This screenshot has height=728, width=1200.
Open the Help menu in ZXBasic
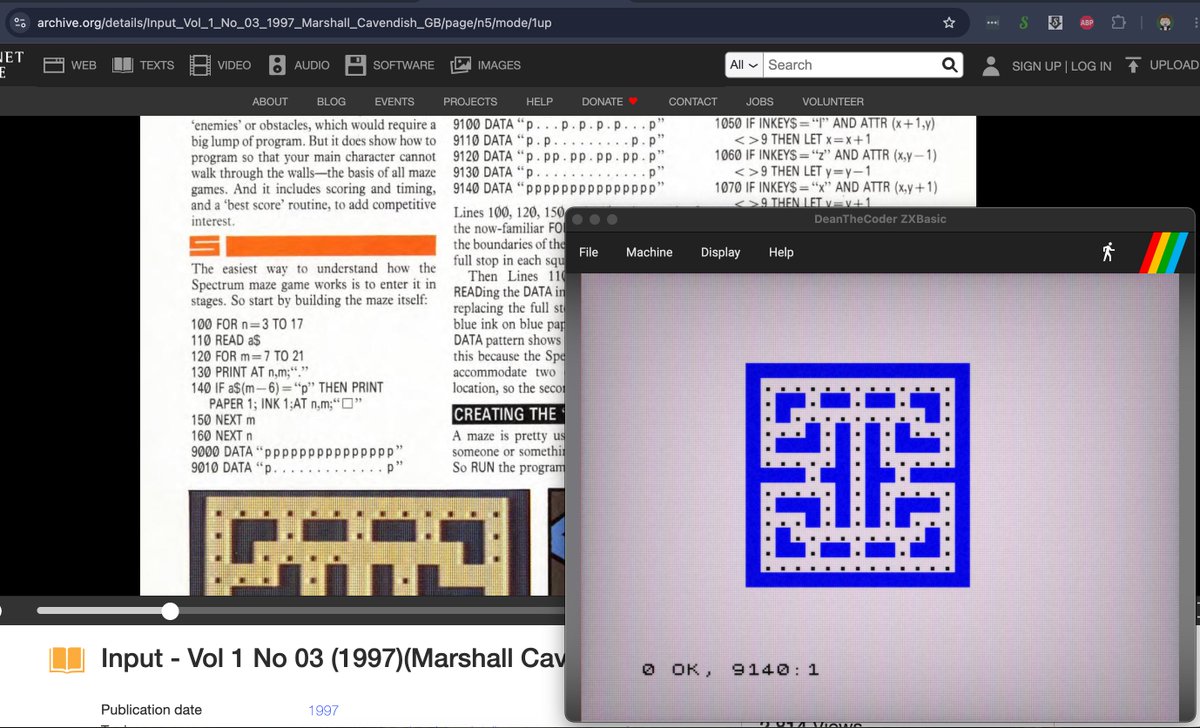click(x=781, y=252)
